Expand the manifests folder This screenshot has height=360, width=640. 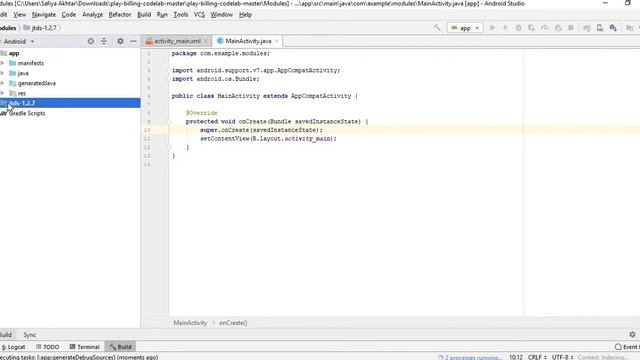point(3,63)
